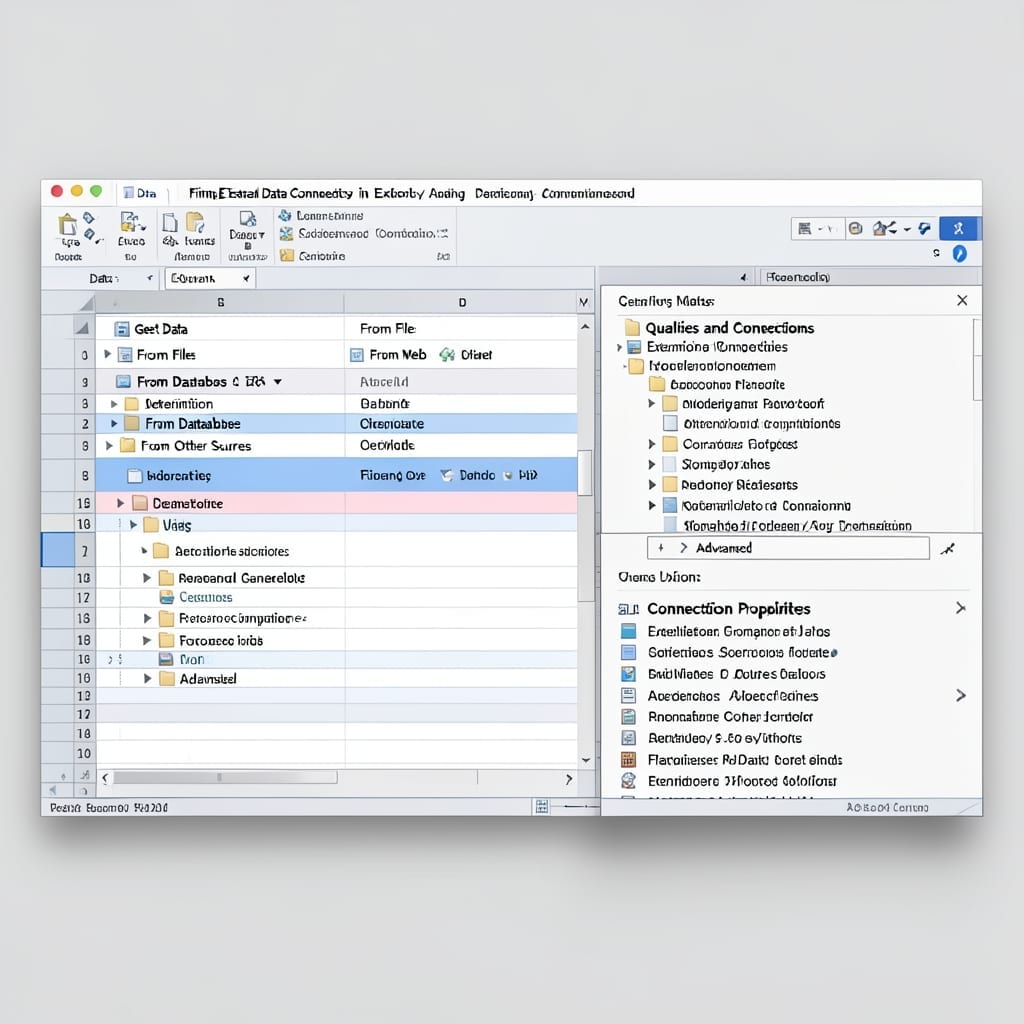Click the Get Data sheet icon

pyautogui.click(x=121, y=328)
